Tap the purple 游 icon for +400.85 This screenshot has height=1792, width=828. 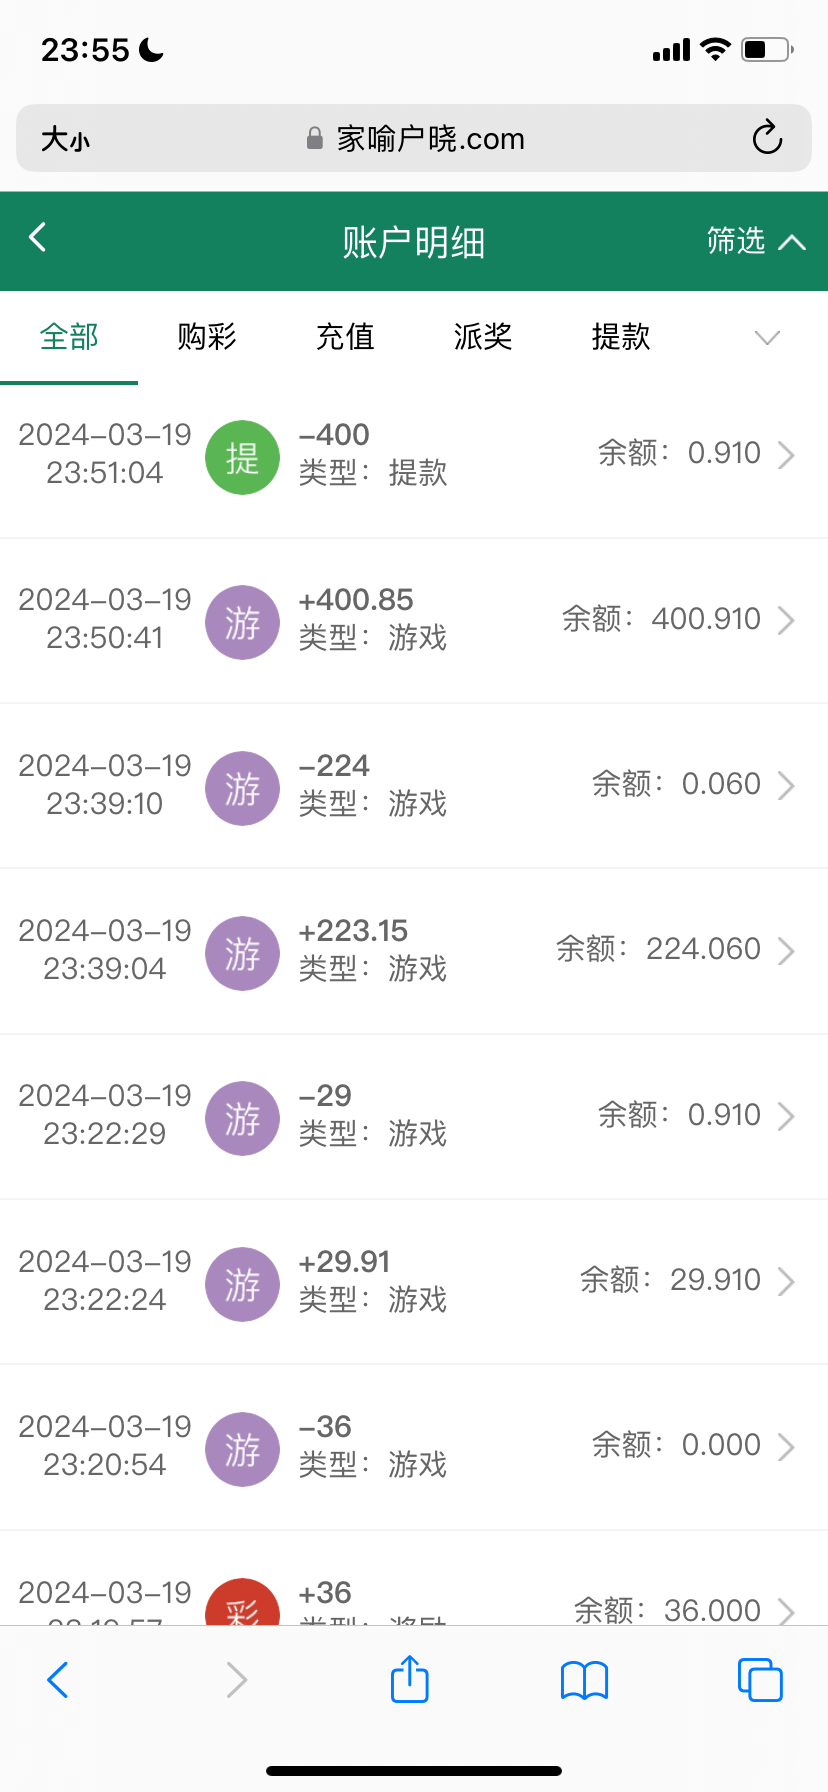coord(242,623)
